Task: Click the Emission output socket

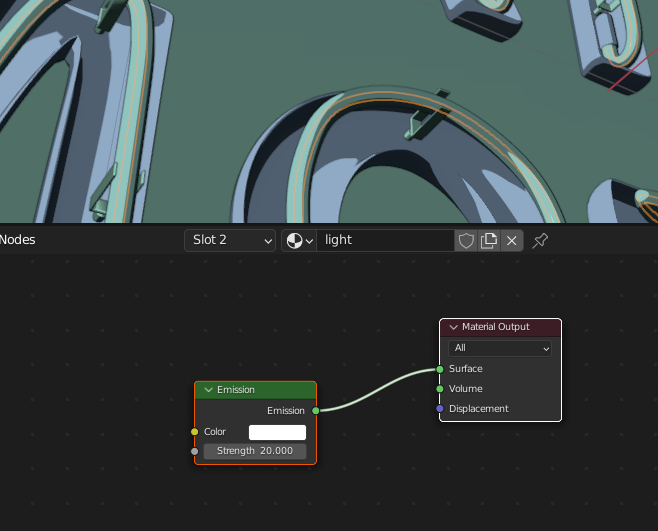Action: click(x=316, y=410)
